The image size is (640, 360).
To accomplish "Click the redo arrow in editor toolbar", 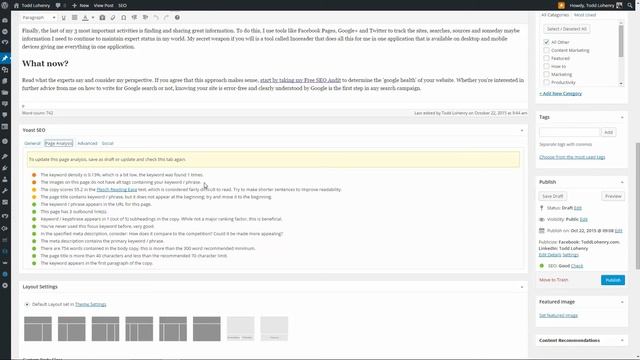I will 166,18.
